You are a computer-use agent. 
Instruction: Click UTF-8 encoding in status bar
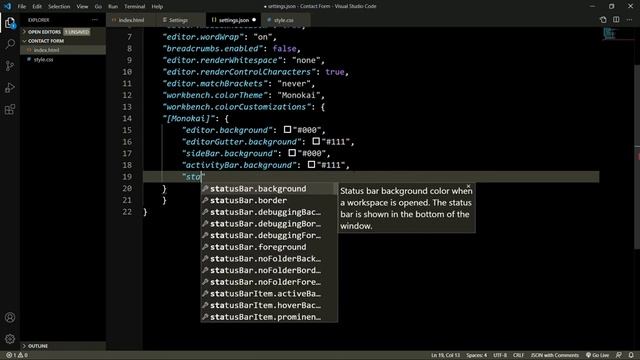500,355
